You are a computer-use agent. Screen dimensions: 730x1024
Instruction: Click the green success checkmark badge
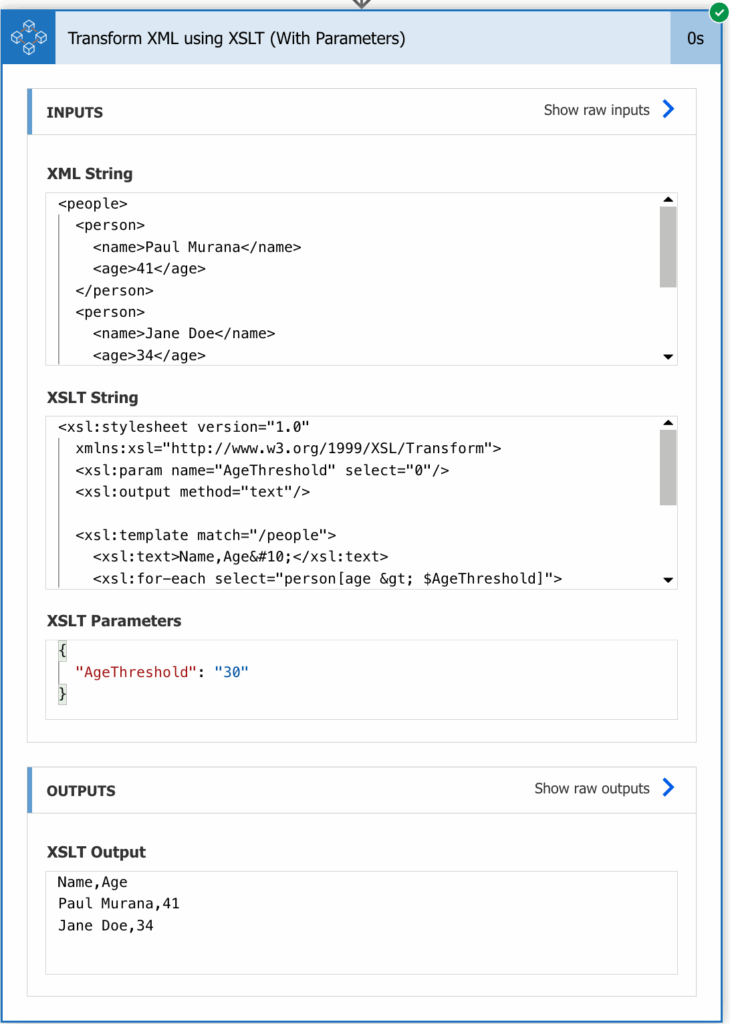point(718,10)
